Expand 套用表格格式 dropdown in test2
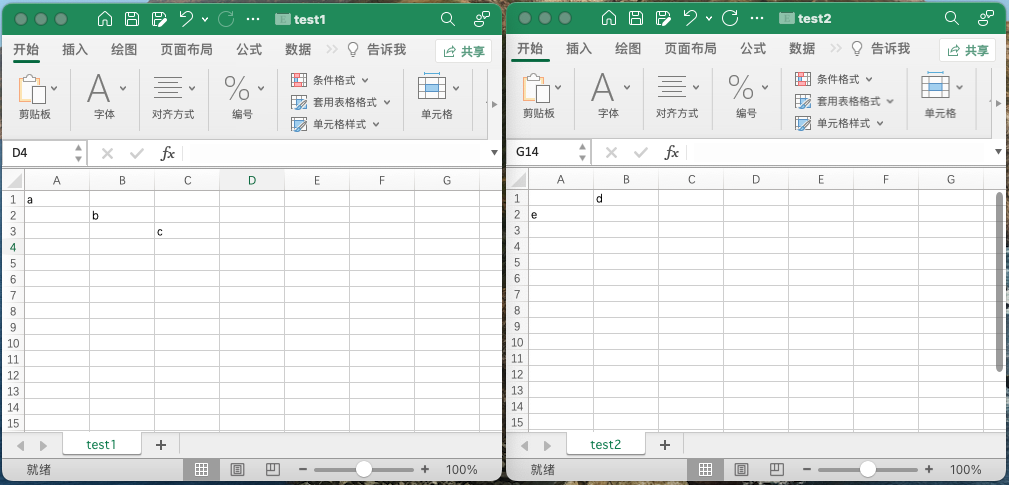This screenshot has height=485, width=1009. click(891, 102)
